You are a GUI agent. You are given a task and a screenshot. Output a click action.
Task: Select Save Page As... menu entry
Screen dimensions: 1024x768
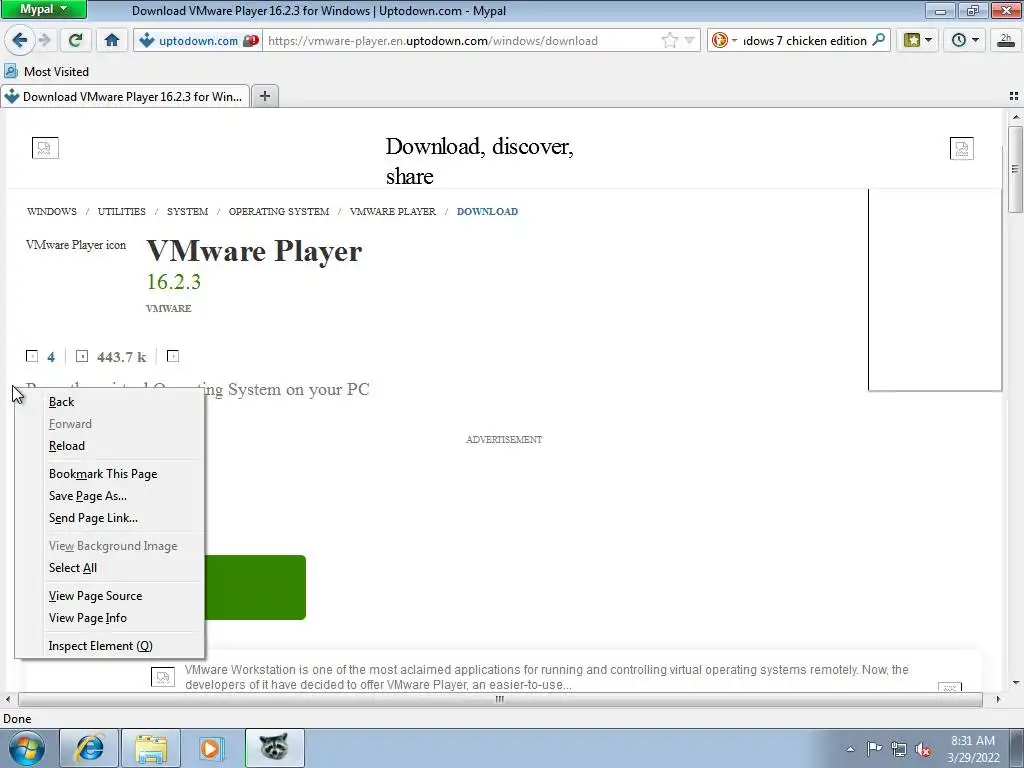click(x=110, y=496)
